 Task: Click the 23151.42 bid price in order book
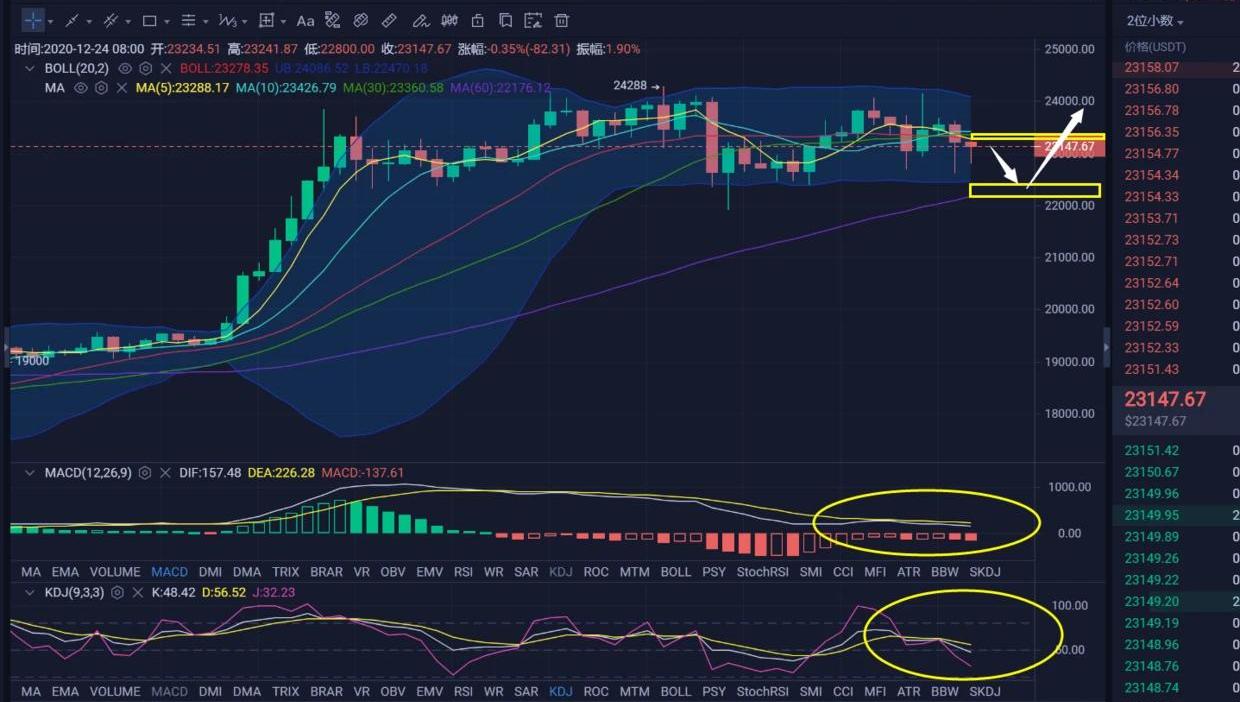[x=1151, y=451]
